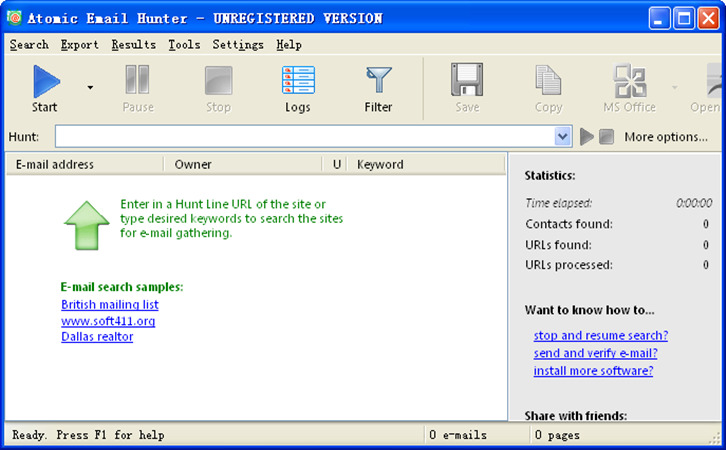
Task: Click the Dallas realtor sample link
Action: pos(97,337)
